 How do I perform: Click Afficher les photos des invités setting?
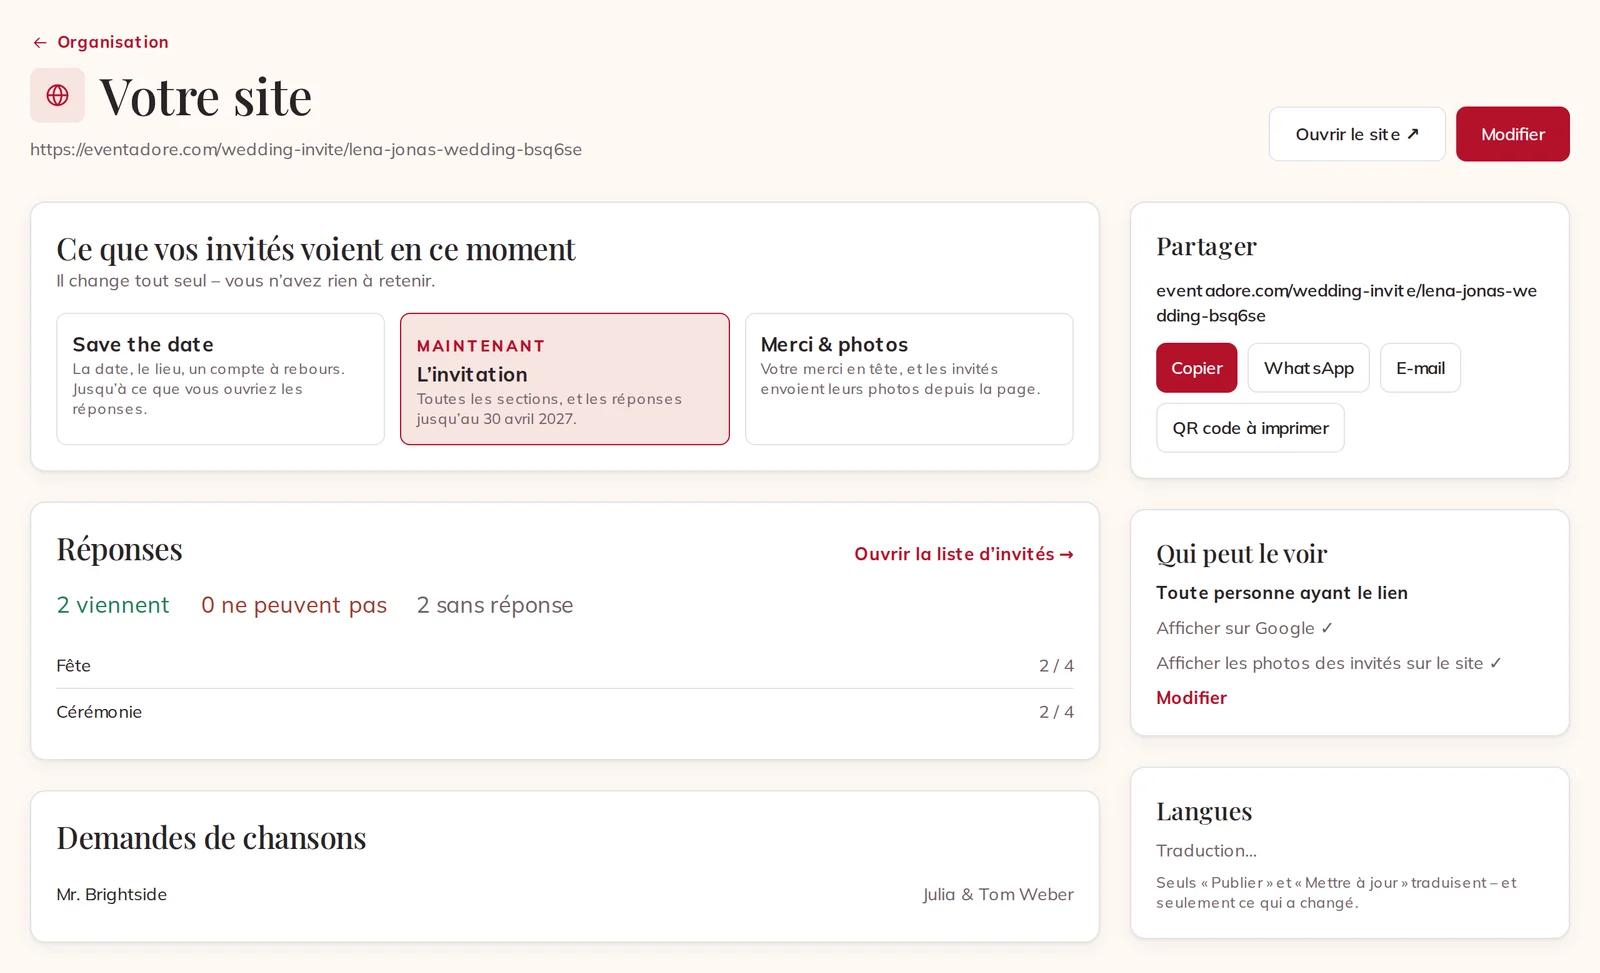1329,663
